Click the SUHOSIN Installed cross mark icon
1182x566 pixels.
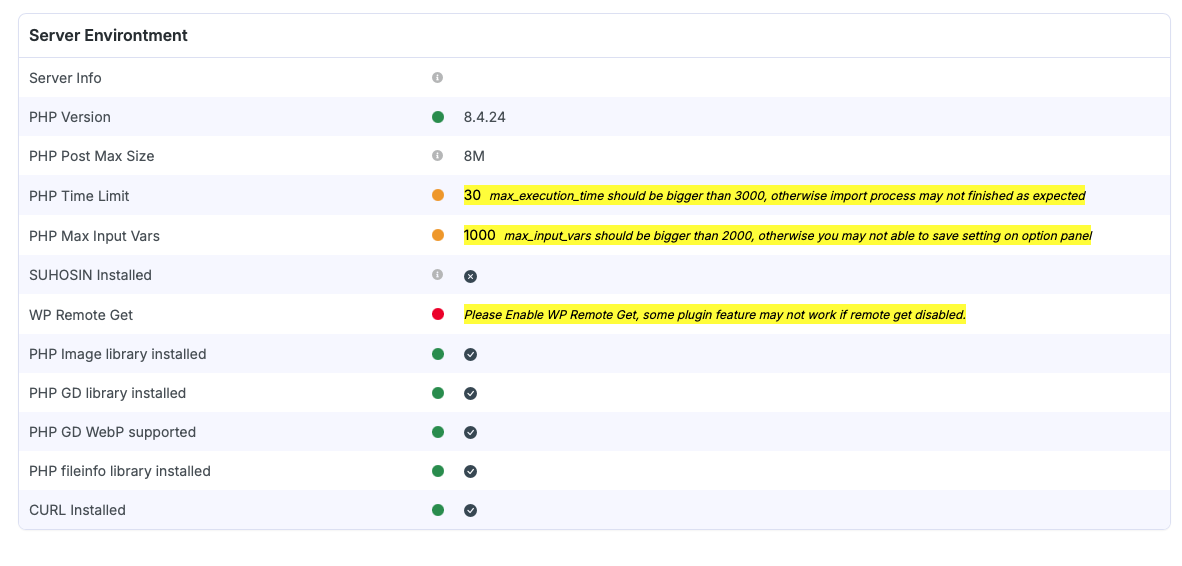click(470, 276)
